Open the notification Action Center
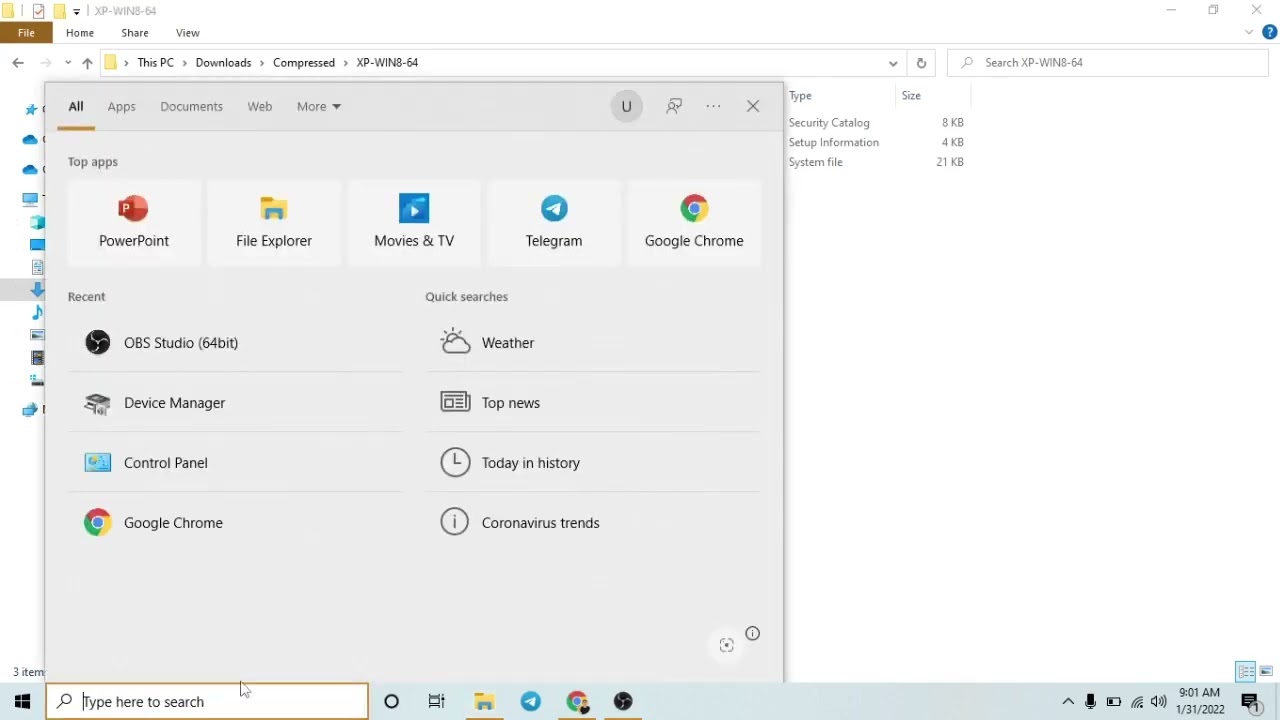 pyautogui.click(x=1251, y=702)
